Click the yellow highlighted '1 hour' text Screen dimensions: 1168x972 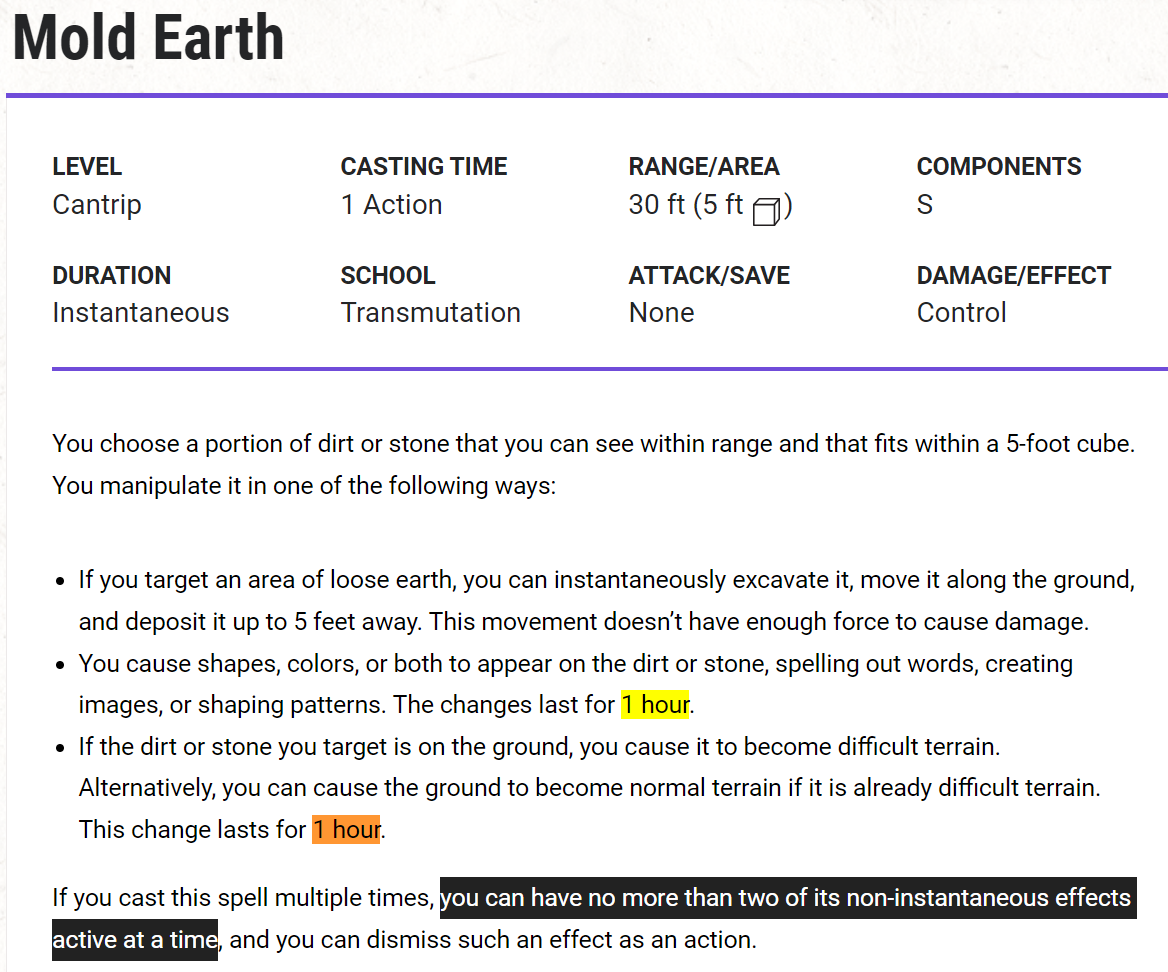click(656, 704)
